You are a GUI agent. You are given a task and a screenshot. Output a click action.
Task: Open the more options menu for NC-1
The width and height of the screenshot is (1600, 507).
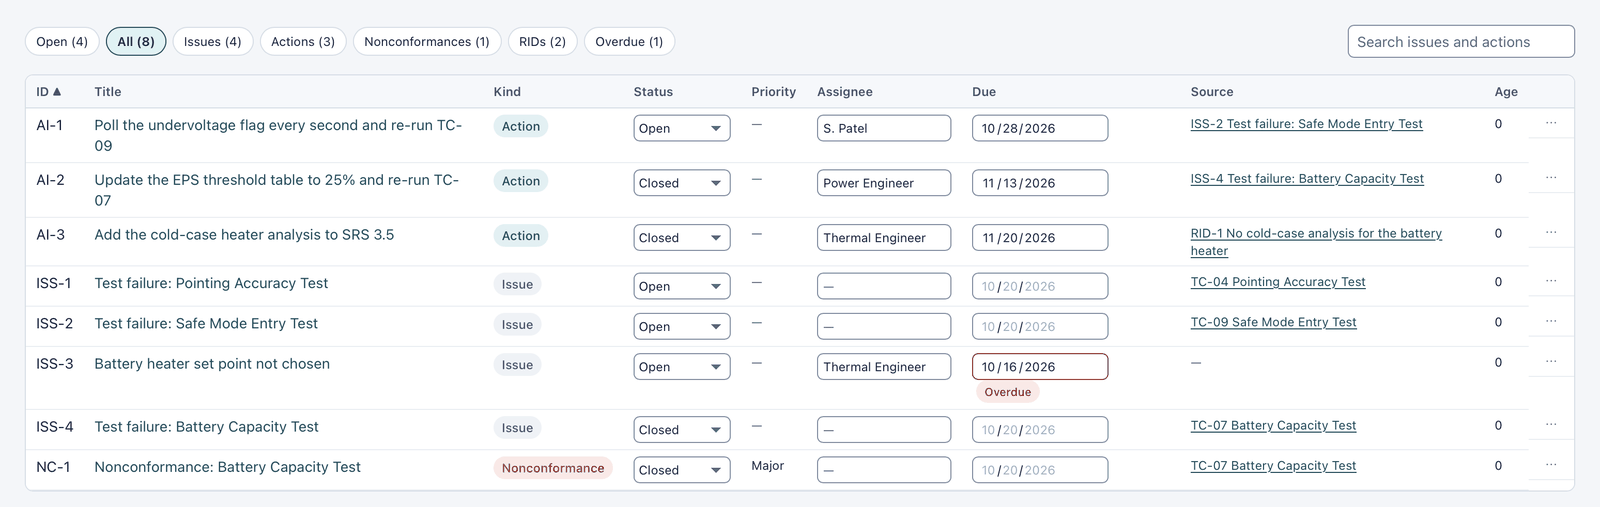click(1551, 465)
